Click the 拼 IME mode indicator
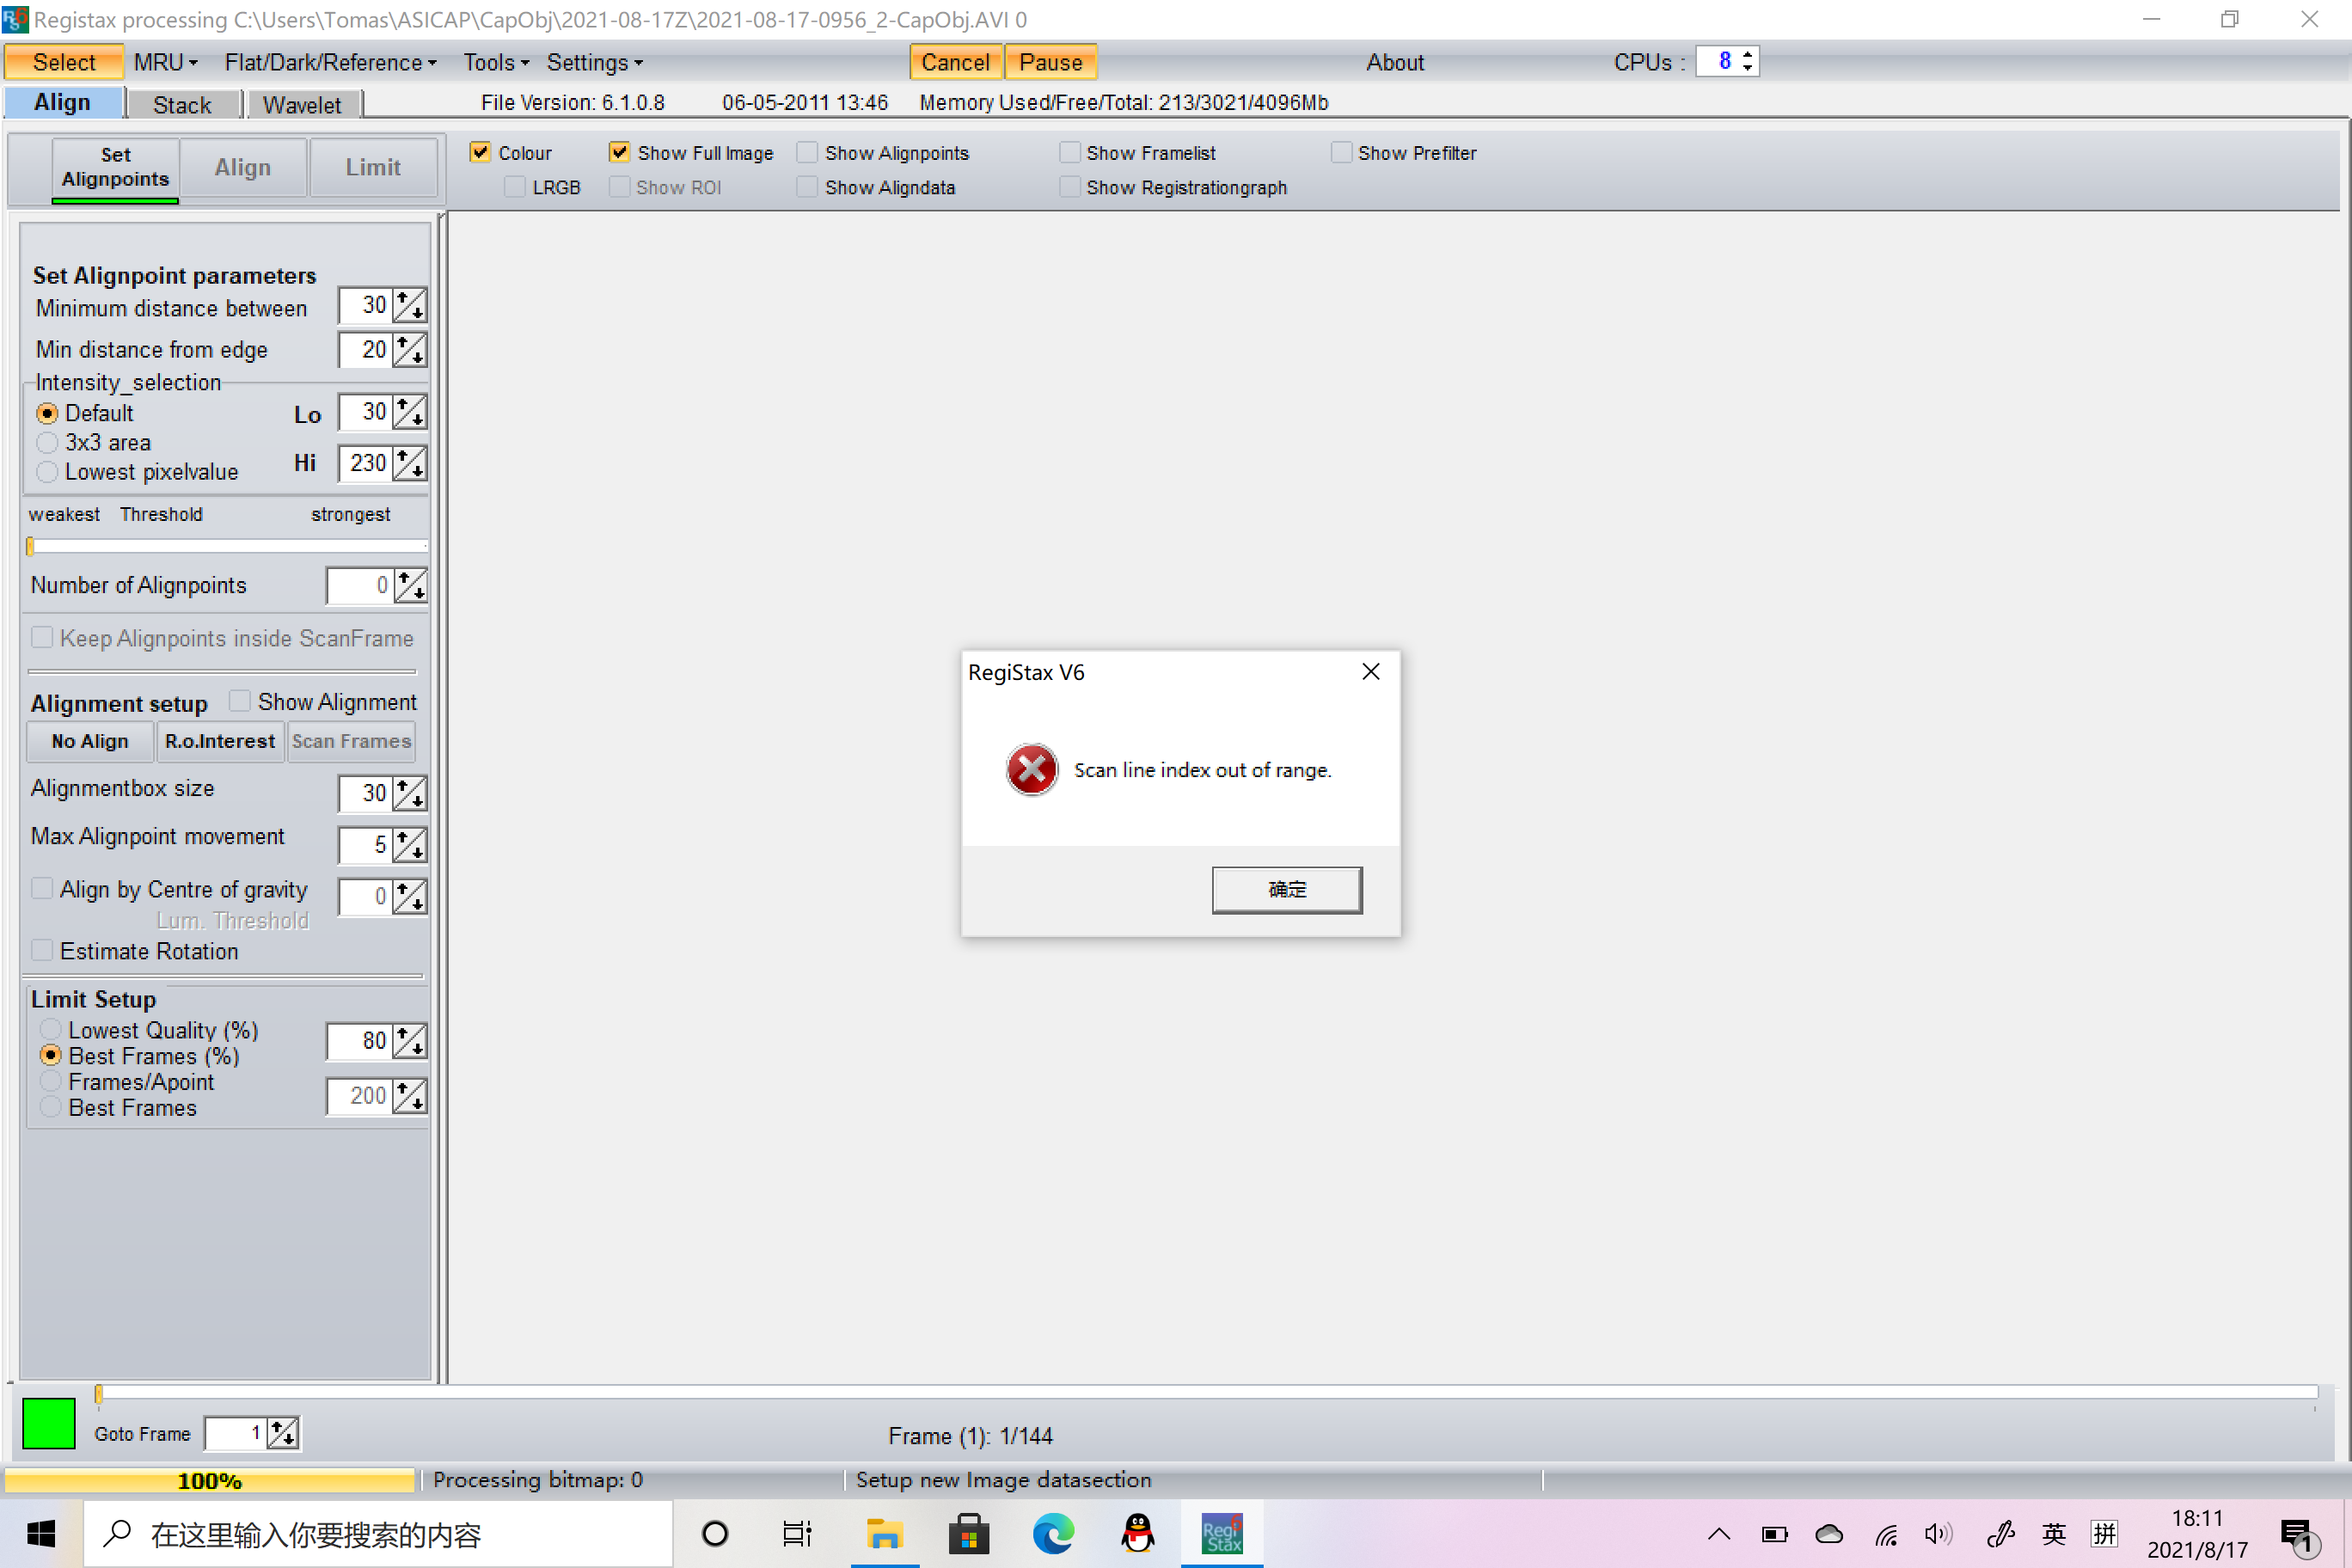The image size is (2352, 1568). pyautogui.click(x=2104, y=1534)
